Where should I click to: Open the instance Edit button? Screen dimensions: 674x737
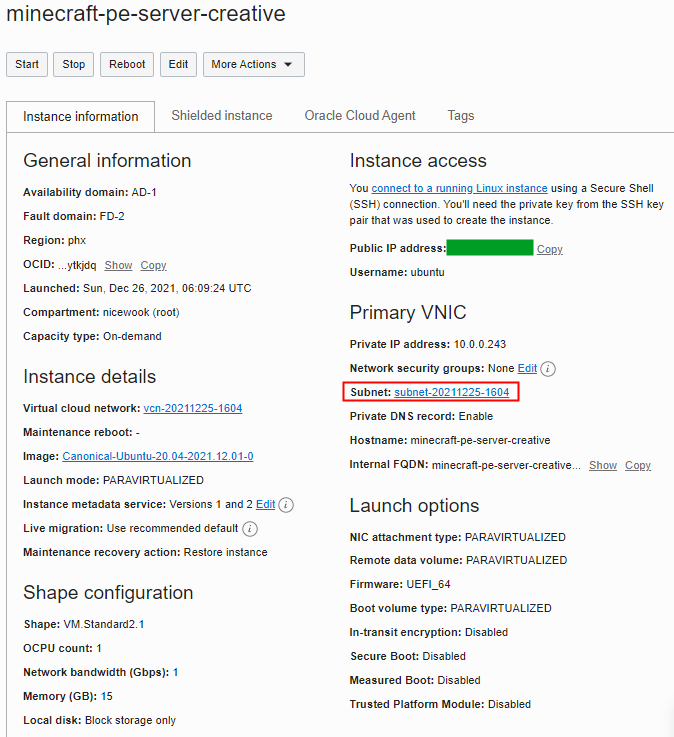178,64
